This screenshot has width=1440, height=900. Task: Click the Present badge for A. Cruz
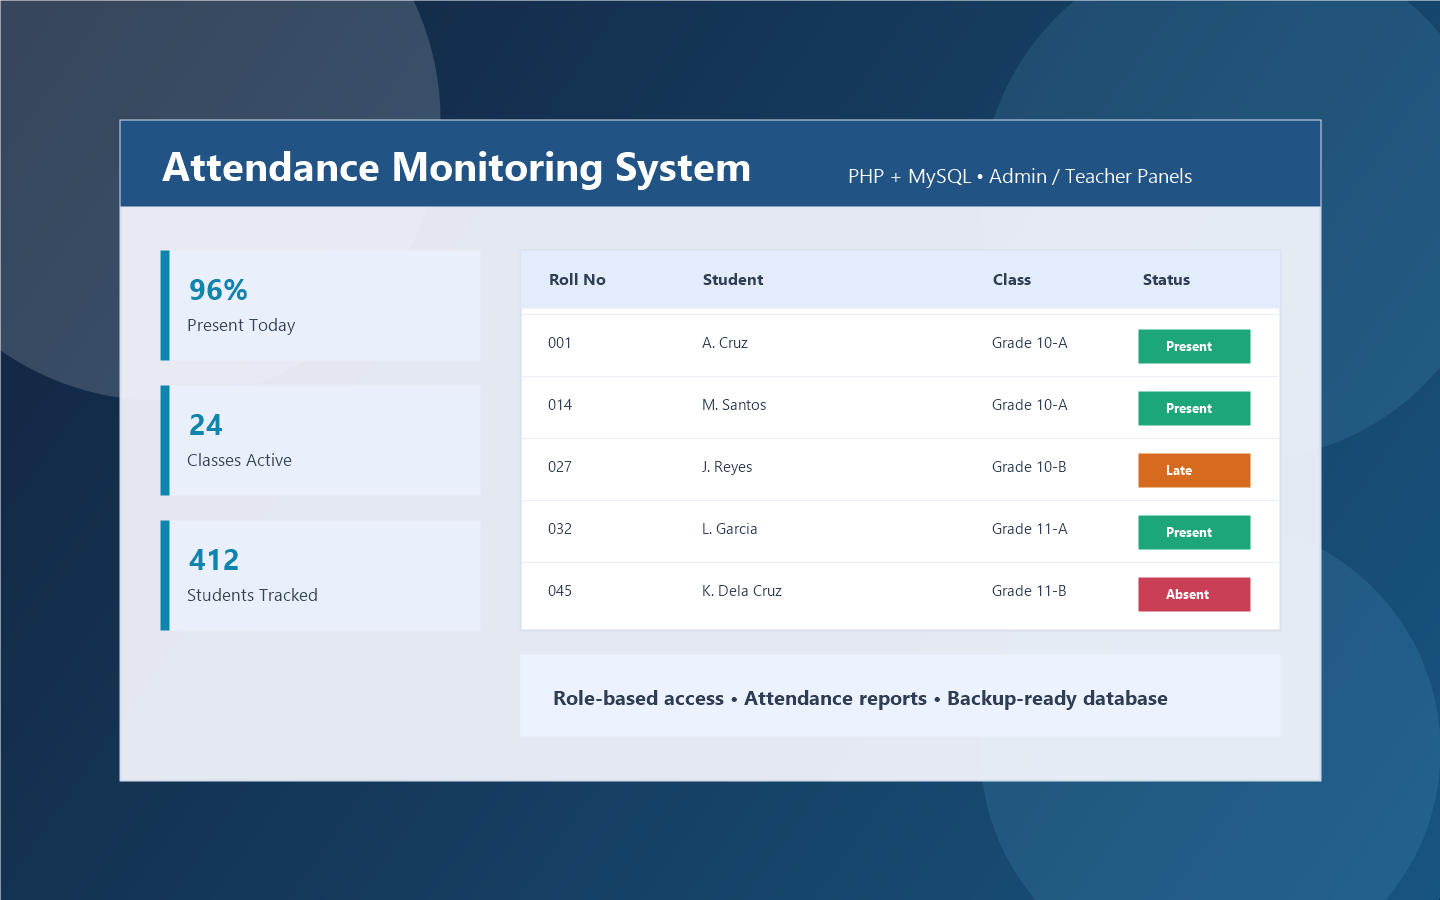click(1194, 346)
